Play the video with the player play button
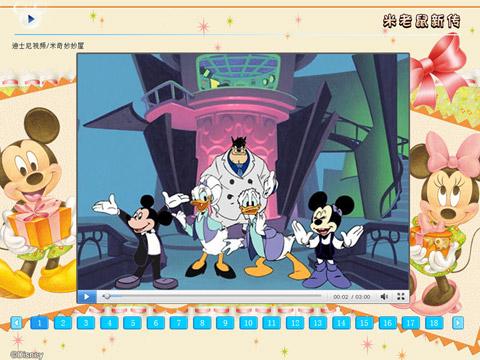 click(87, 296)
